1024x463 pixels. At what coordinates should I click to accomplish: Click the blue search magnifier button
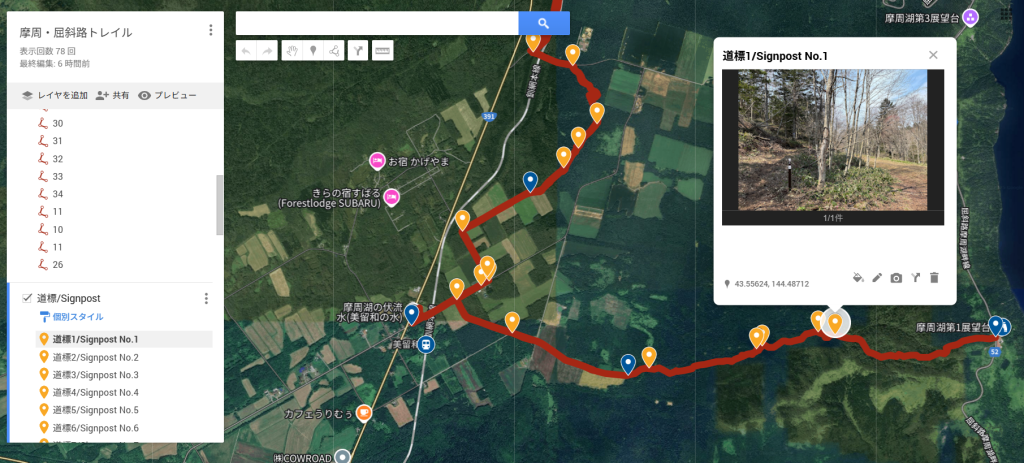(x=543, y=24)
